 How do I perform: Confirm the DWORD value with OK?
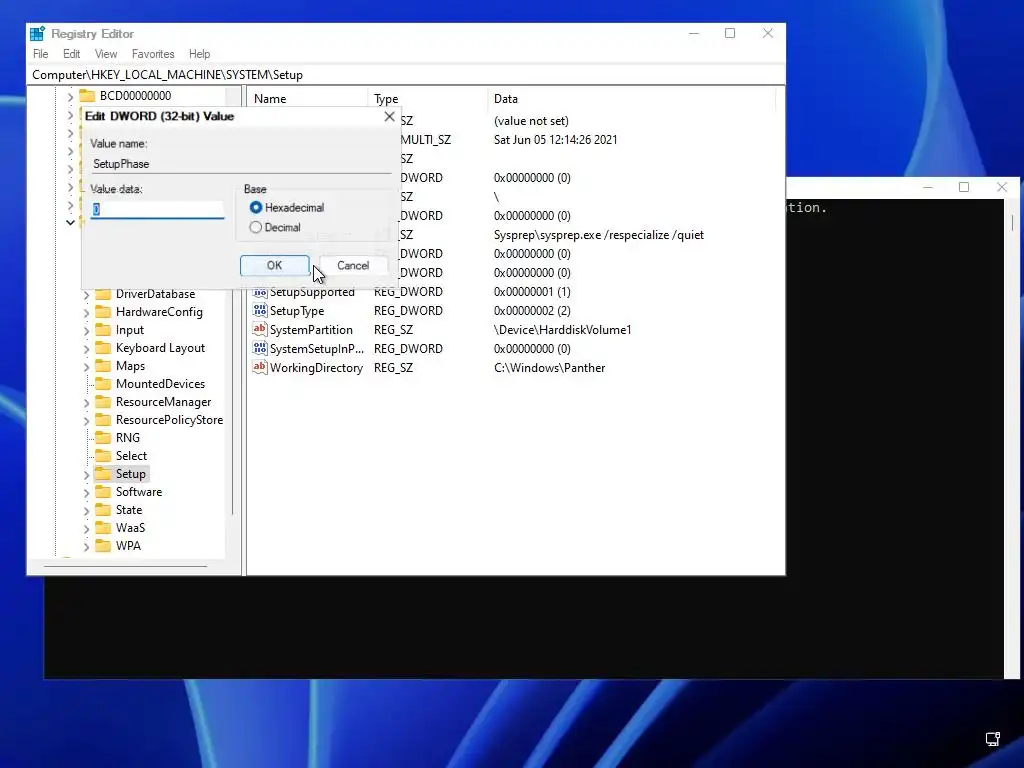tap(274, 266)
